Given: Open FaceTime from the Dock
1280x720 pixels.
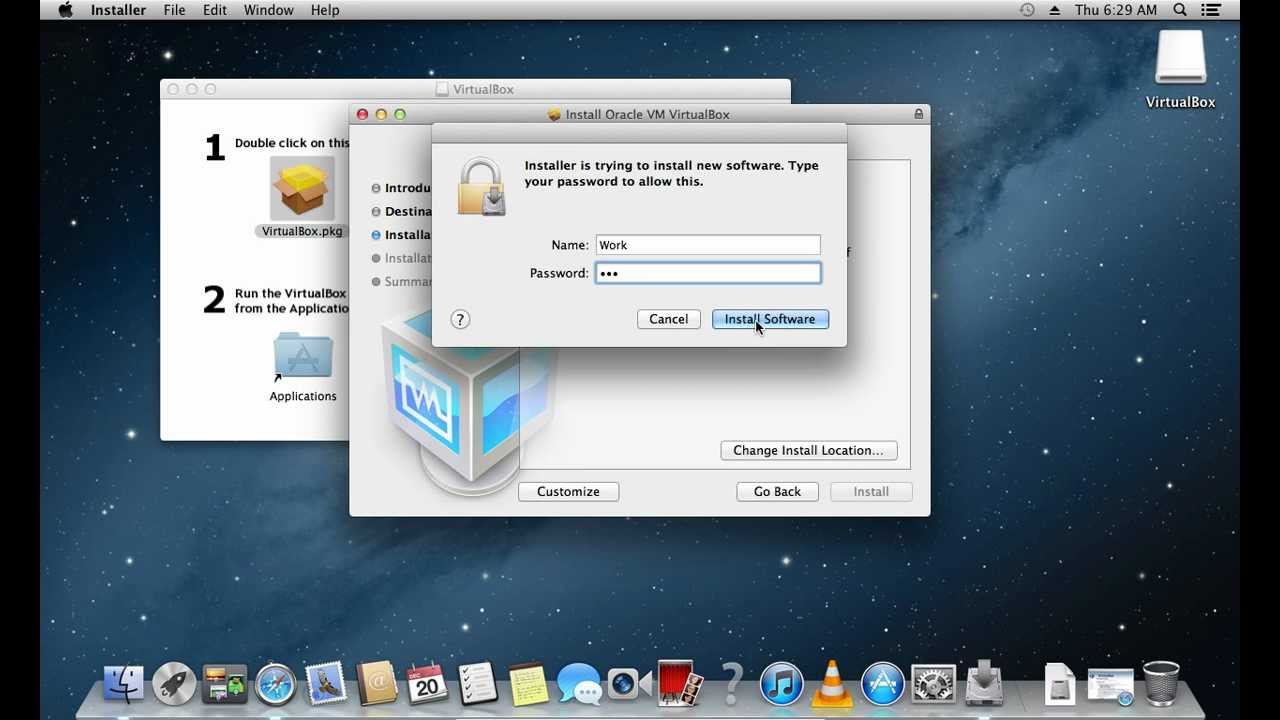Looking at the screenshot, I should (630, 684).
